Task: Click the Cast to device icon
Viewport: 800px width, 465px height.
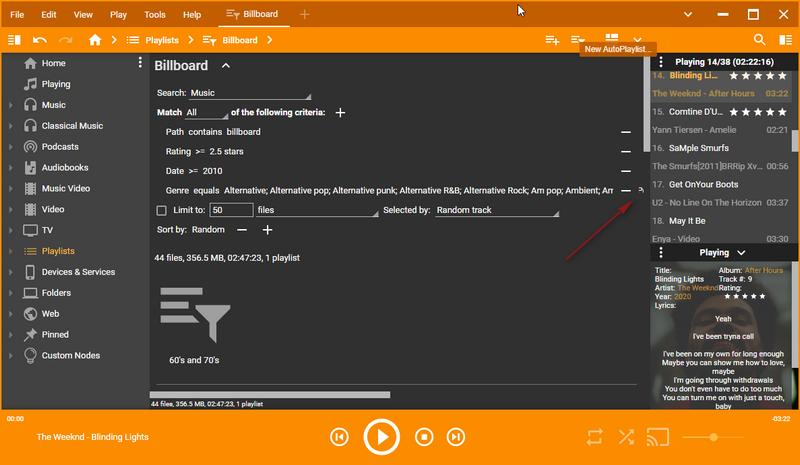Action: pyautogui.click(x=657, y=437)
